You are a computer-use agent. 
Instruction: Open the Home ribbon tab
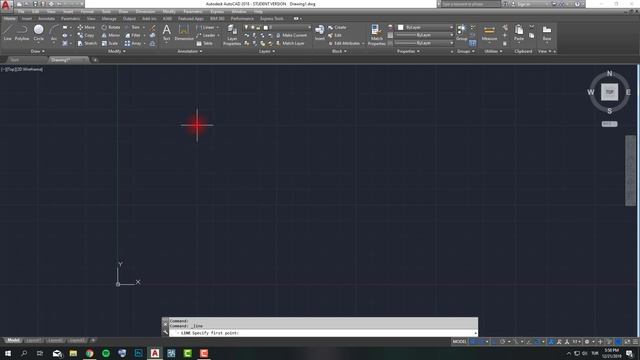pyautogui.click(x=10, y=19)
